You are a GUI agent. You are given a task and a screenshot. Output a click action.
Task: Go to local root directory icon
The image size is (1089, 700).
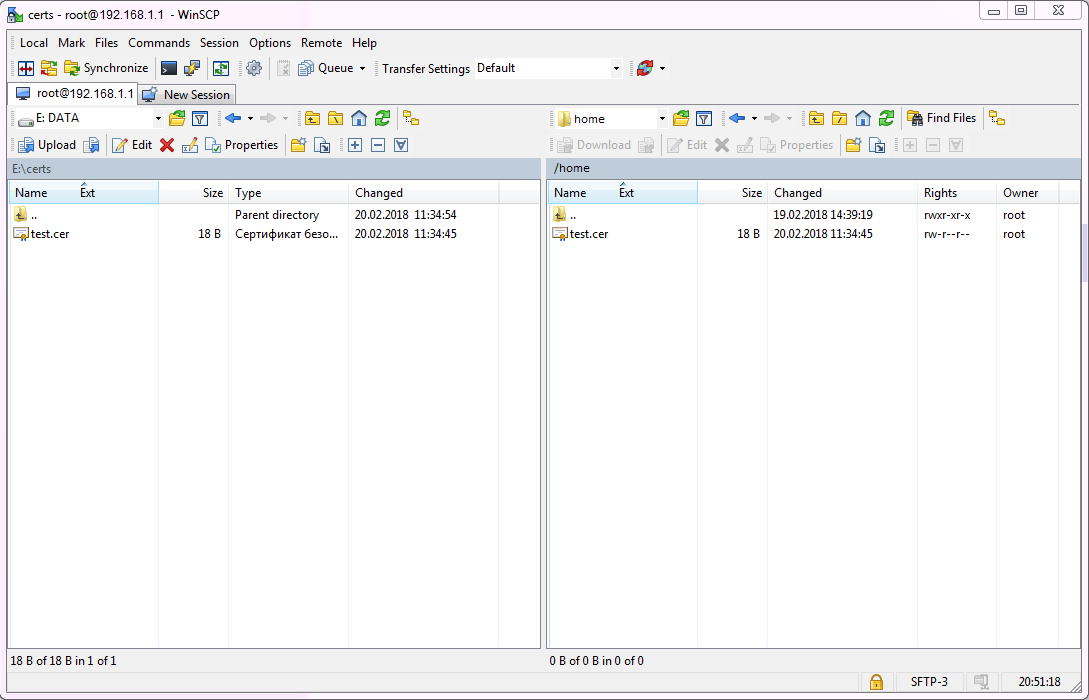point(335,119)
